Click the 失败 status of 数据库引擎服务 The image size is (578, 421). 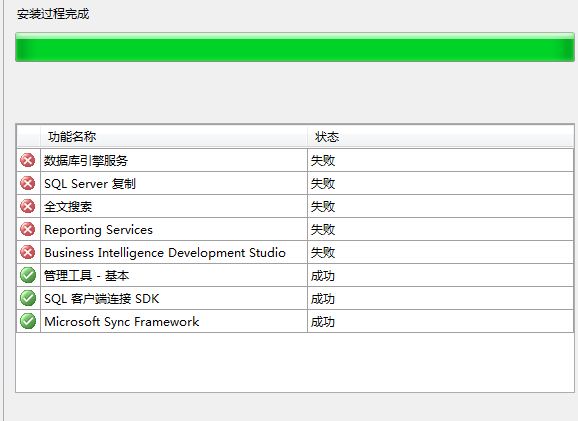323,161
